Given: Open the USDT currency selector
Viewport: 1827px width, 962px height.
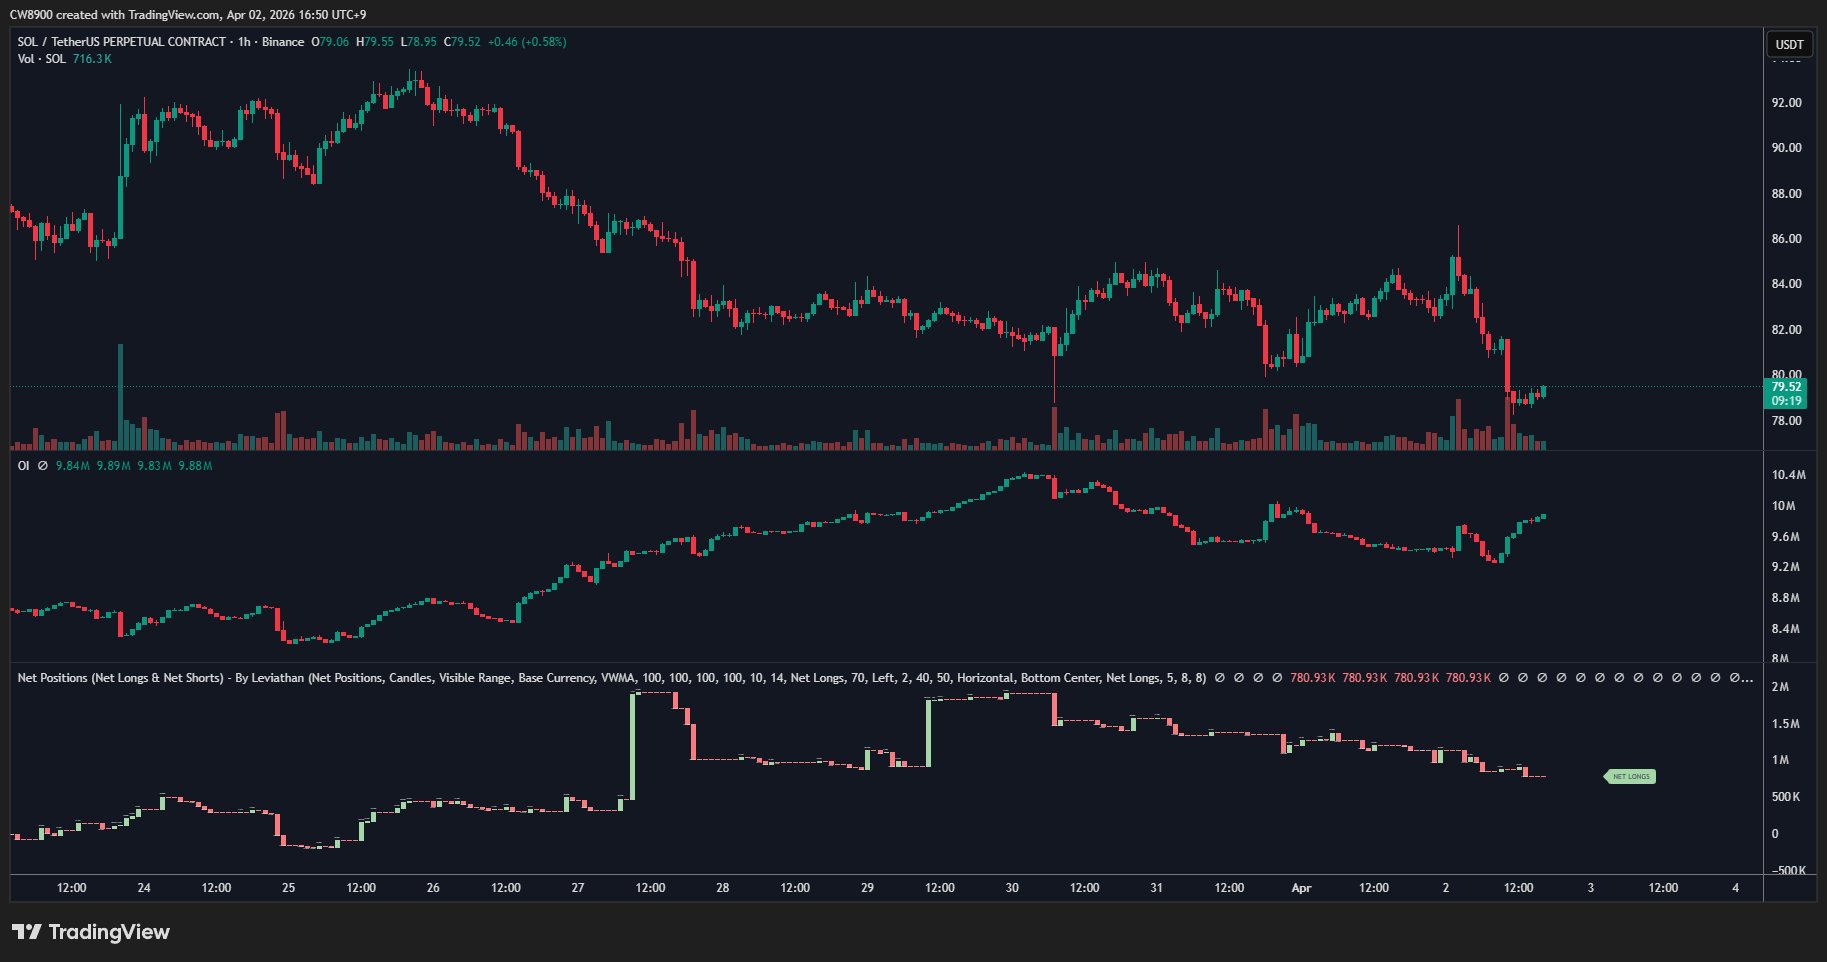Looking at the screenshot, I should [1789, 44].
